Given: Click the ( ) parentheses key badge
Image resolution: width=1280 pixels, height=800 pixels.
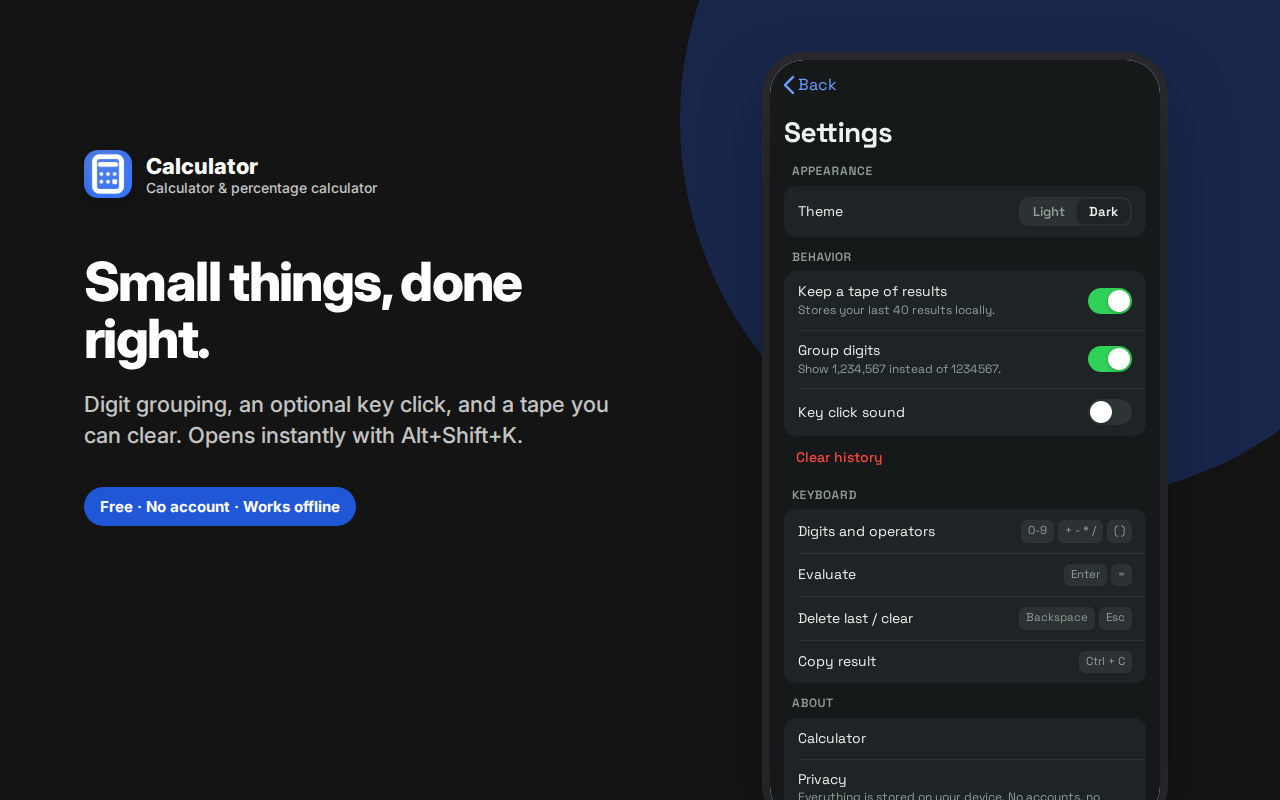Looking at the screenshot, I should (x=1119, y=531).
